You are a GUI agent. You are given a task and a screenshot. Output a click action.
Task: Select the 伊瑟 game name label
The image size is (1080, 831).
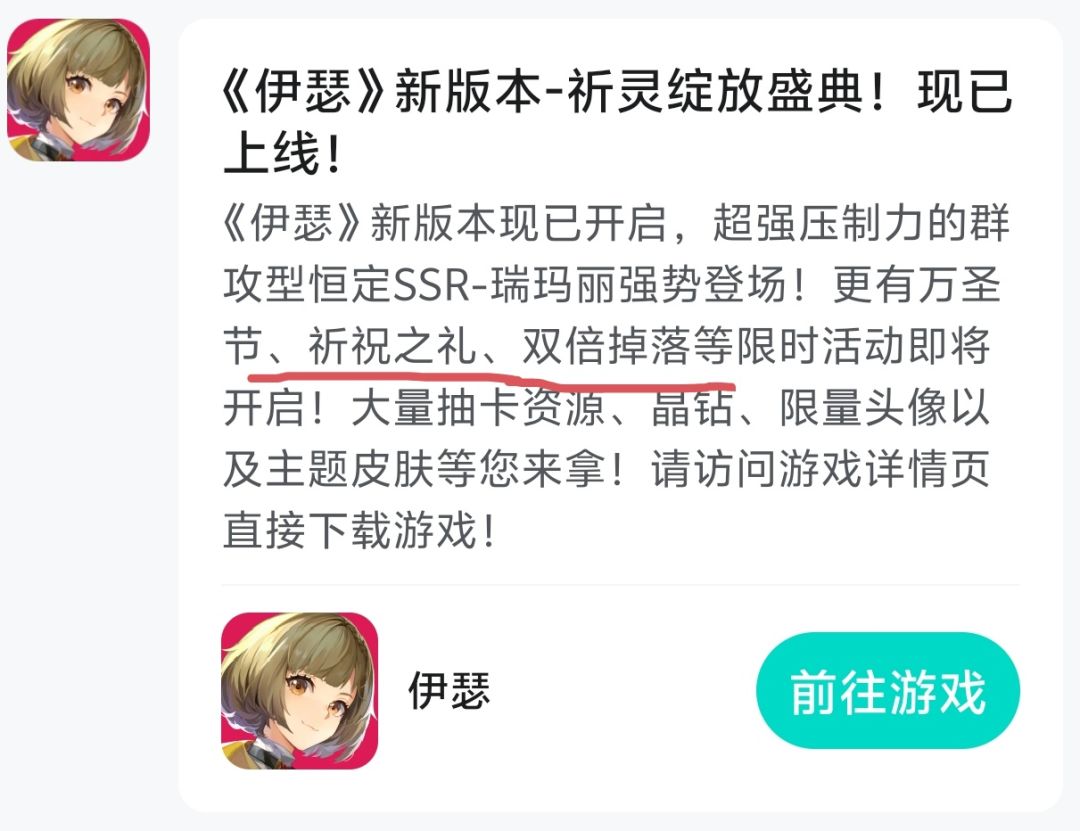pos(449,690)
